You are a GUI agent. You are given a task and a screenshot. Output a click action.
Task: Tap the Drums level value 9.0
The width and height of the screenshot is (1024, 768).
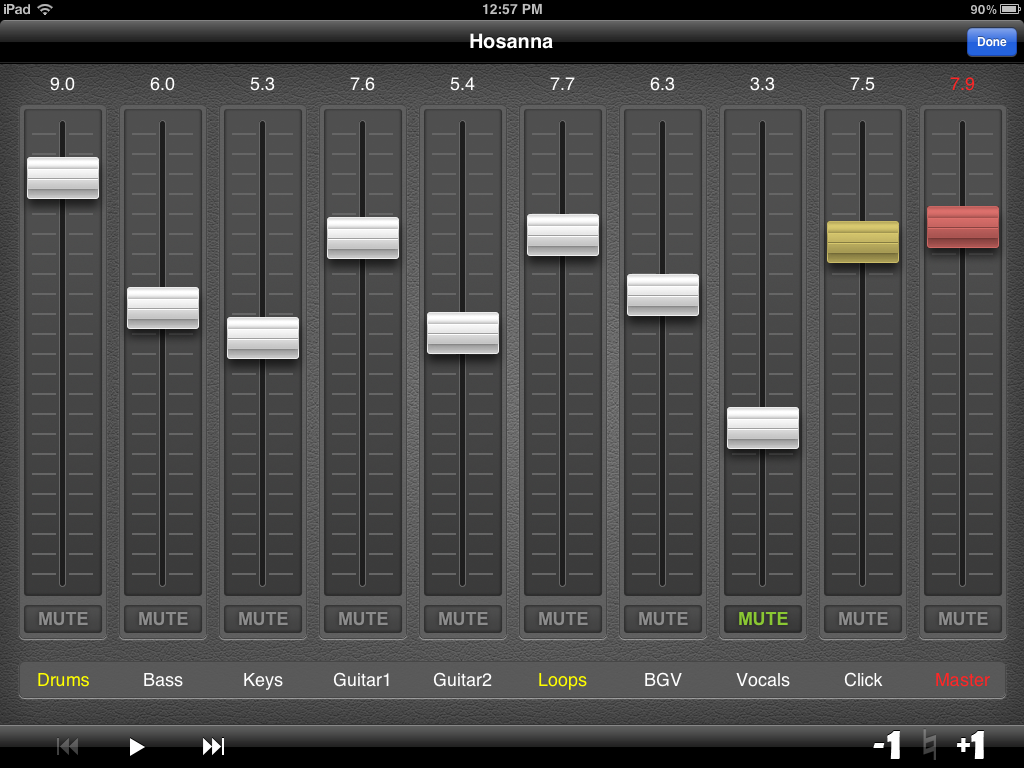pyautogui.click(x=62, y=84)
